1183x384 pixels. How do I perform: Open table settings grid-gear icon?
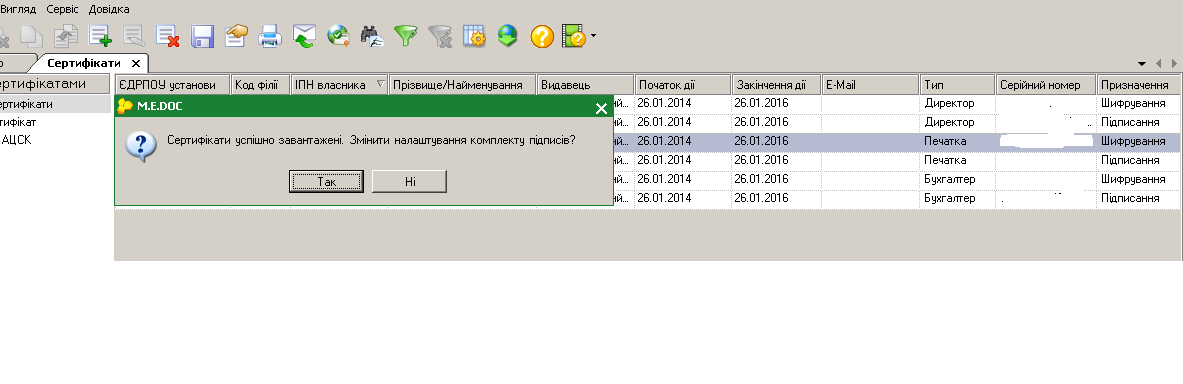point(474,35)
